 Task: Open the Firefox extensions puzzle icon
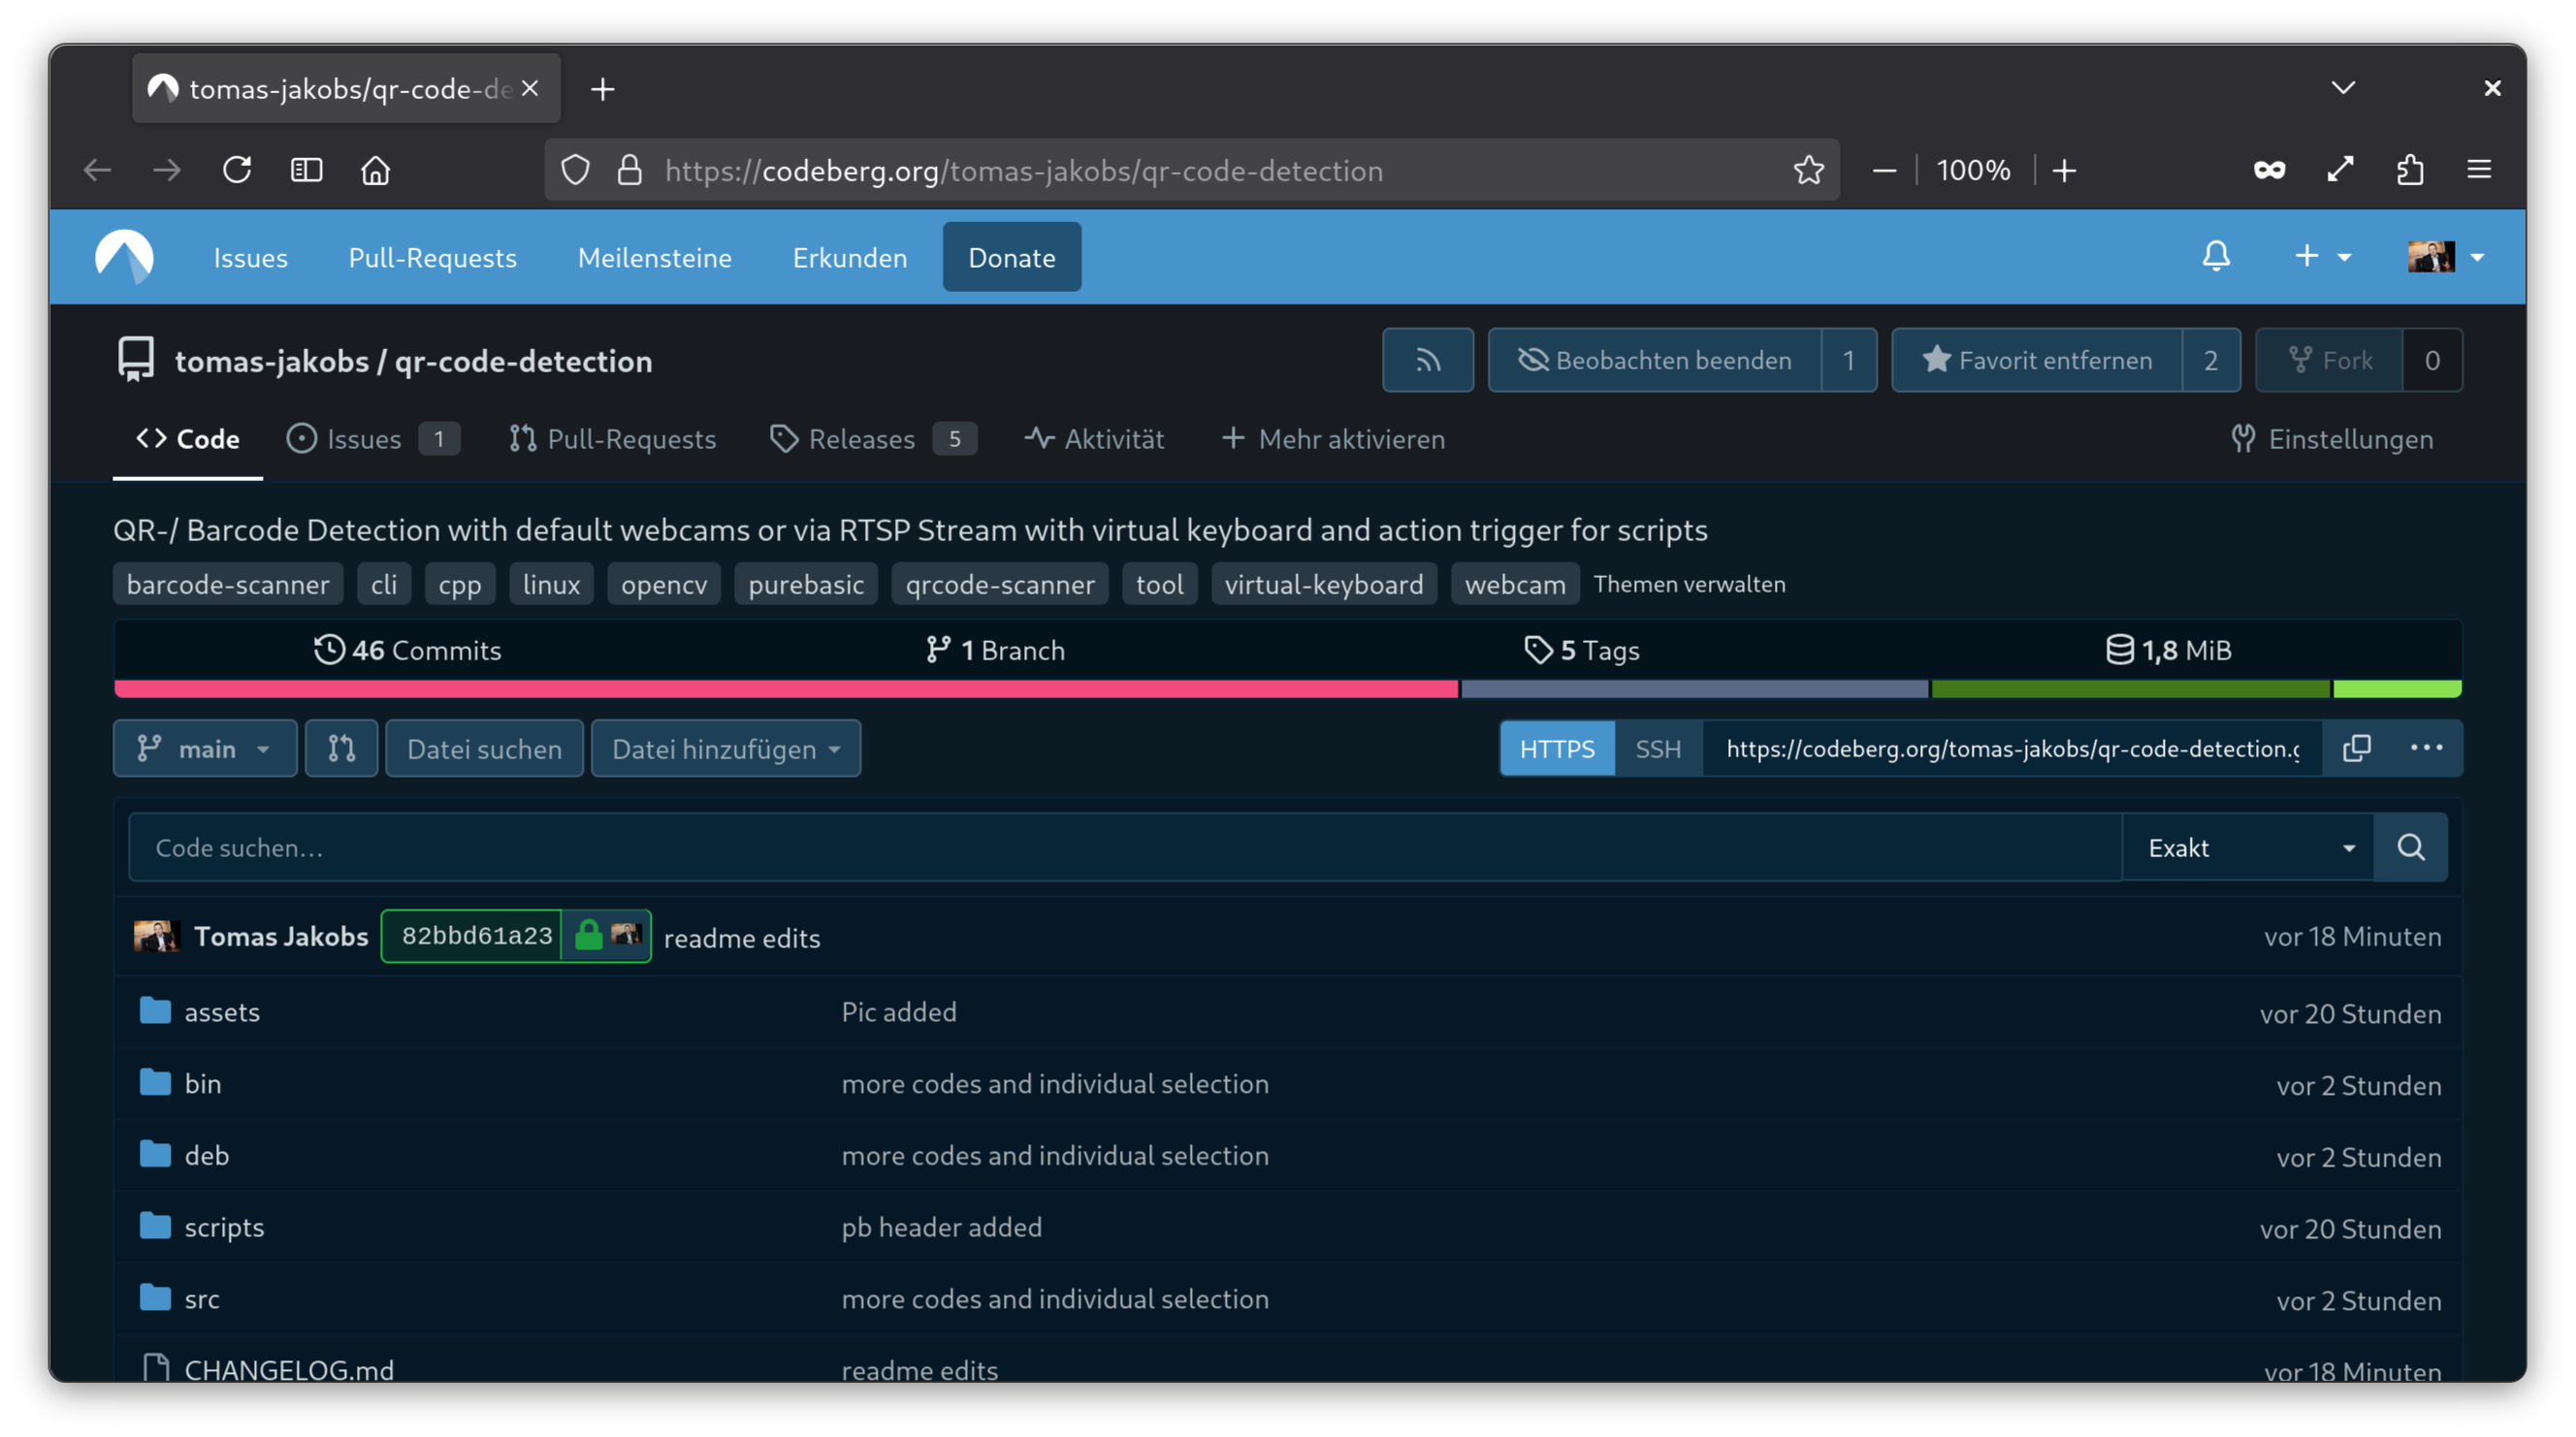tap(2410, 170)
